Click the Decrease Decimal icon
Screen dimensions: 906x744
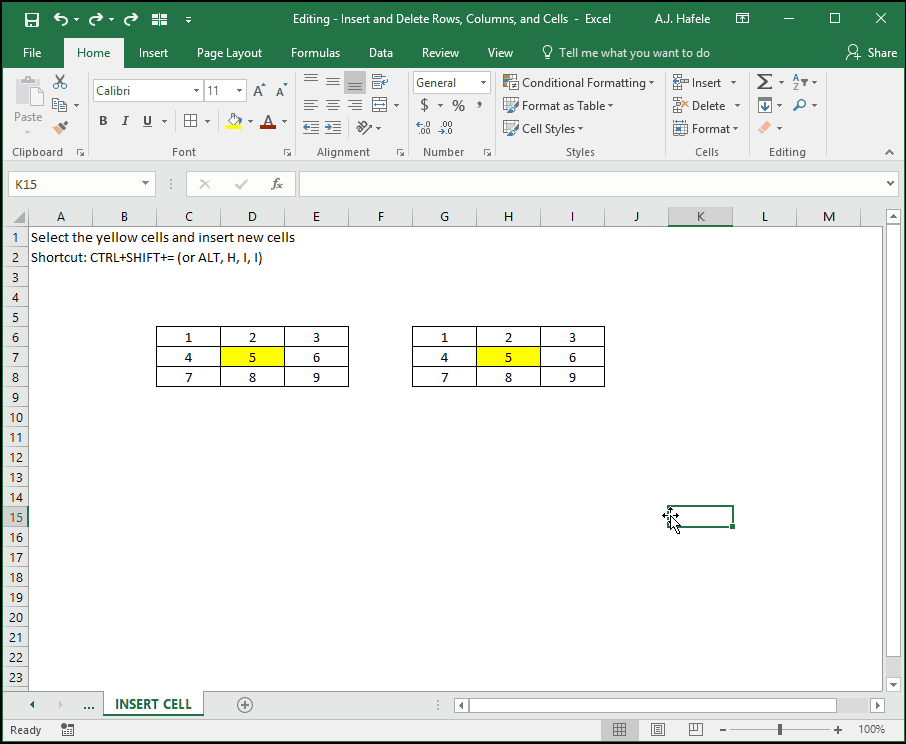[445, 128]
